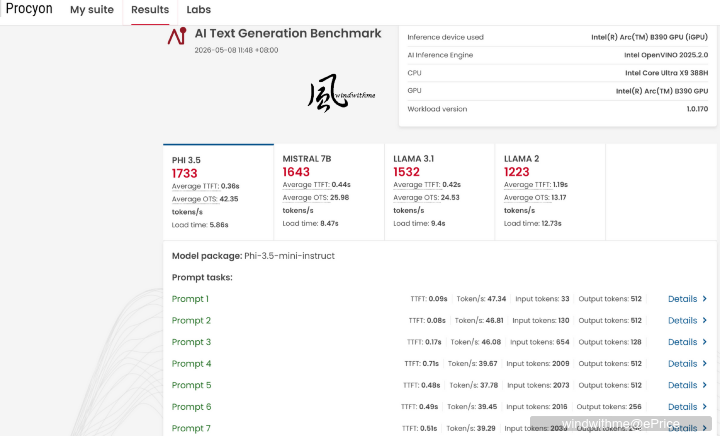Image resolution: width=720 pixels, height=436 pixels.
Task: Open Details link for Prompt 5
Action: point(682,386)
